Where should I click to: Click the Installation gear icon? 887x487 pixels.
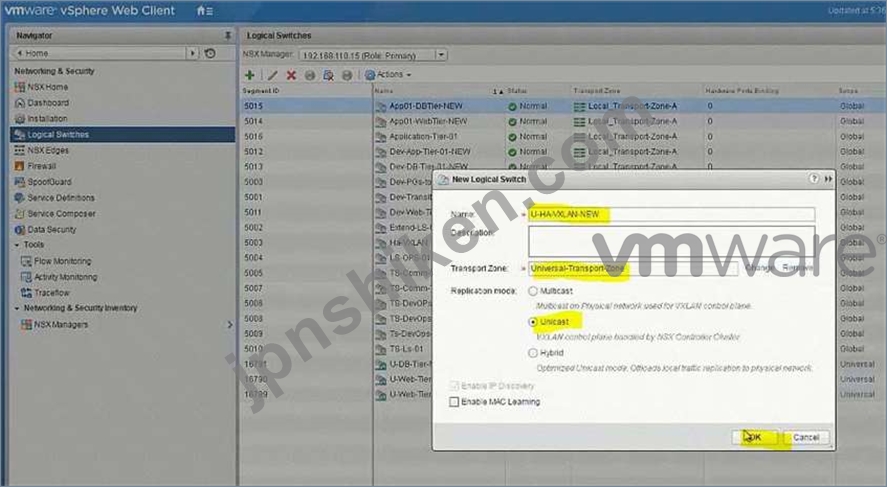coord(20,119)
